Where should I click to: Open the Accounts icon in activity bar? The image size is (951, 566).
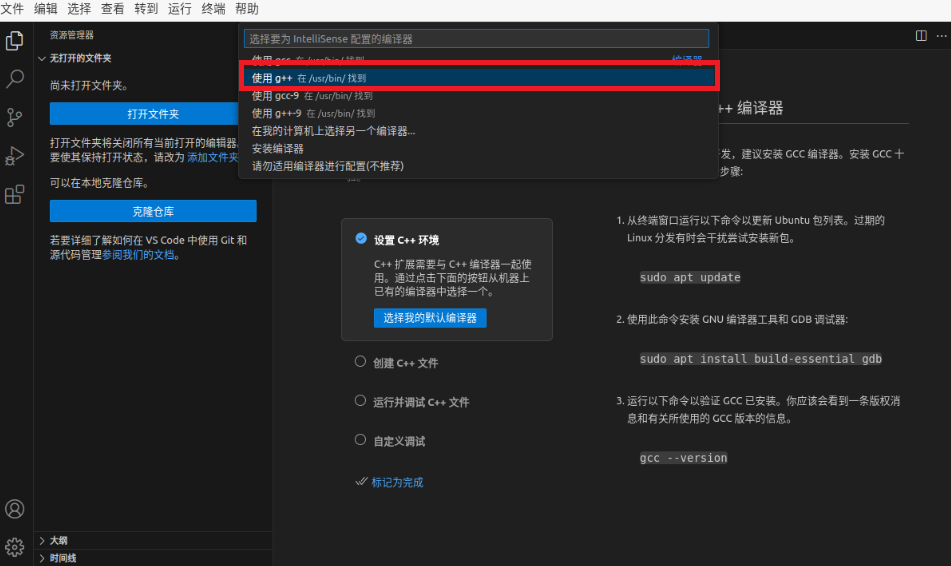(x=15, y=509)
